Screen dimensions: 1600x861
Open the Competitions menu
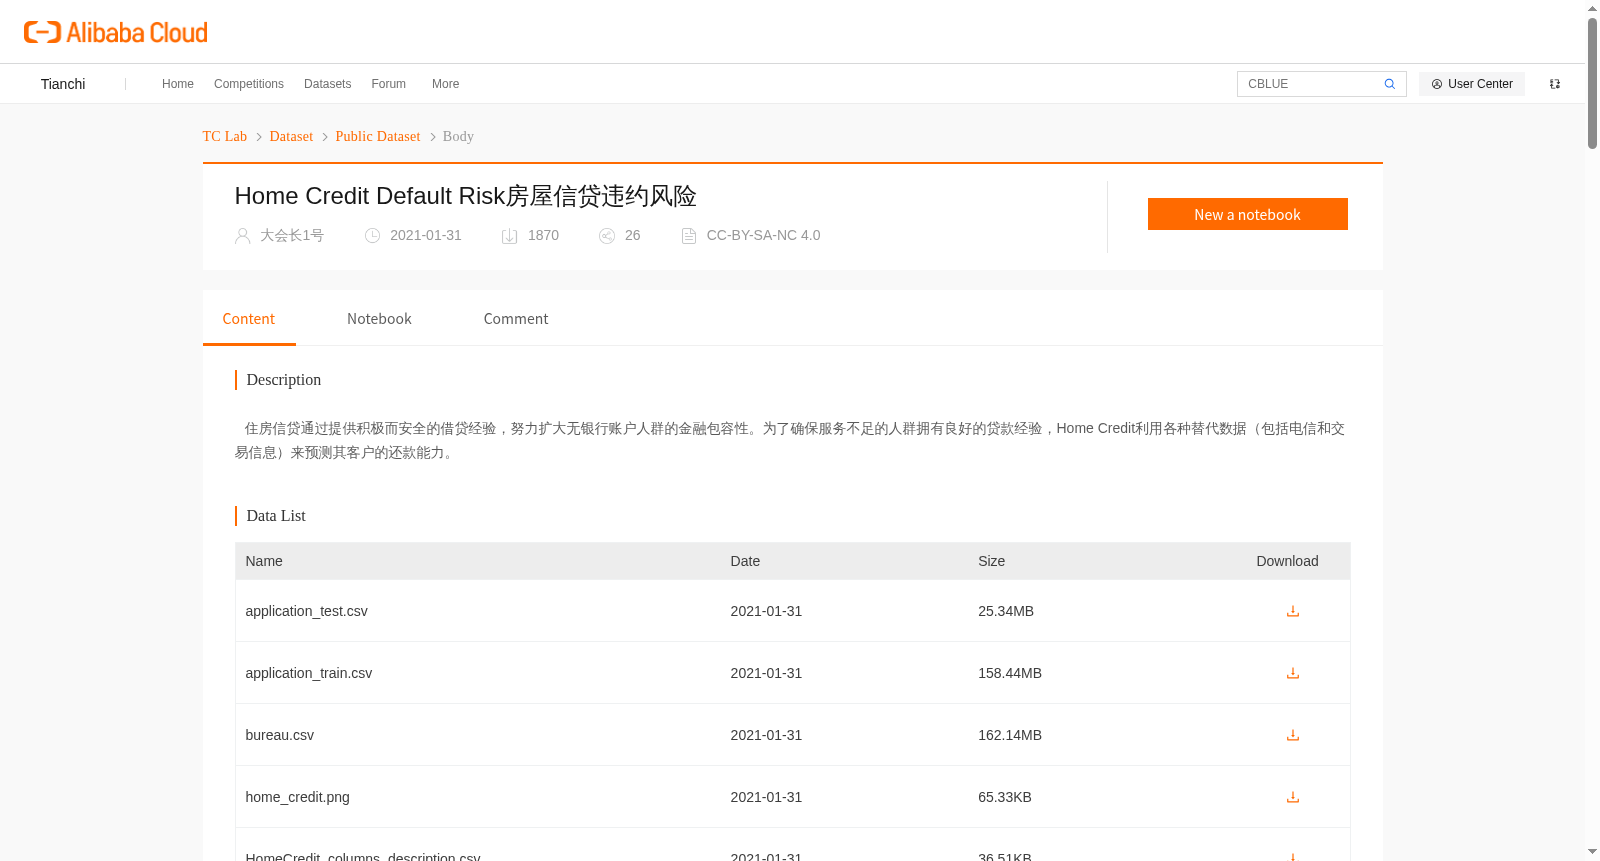(x=249, y=84)
